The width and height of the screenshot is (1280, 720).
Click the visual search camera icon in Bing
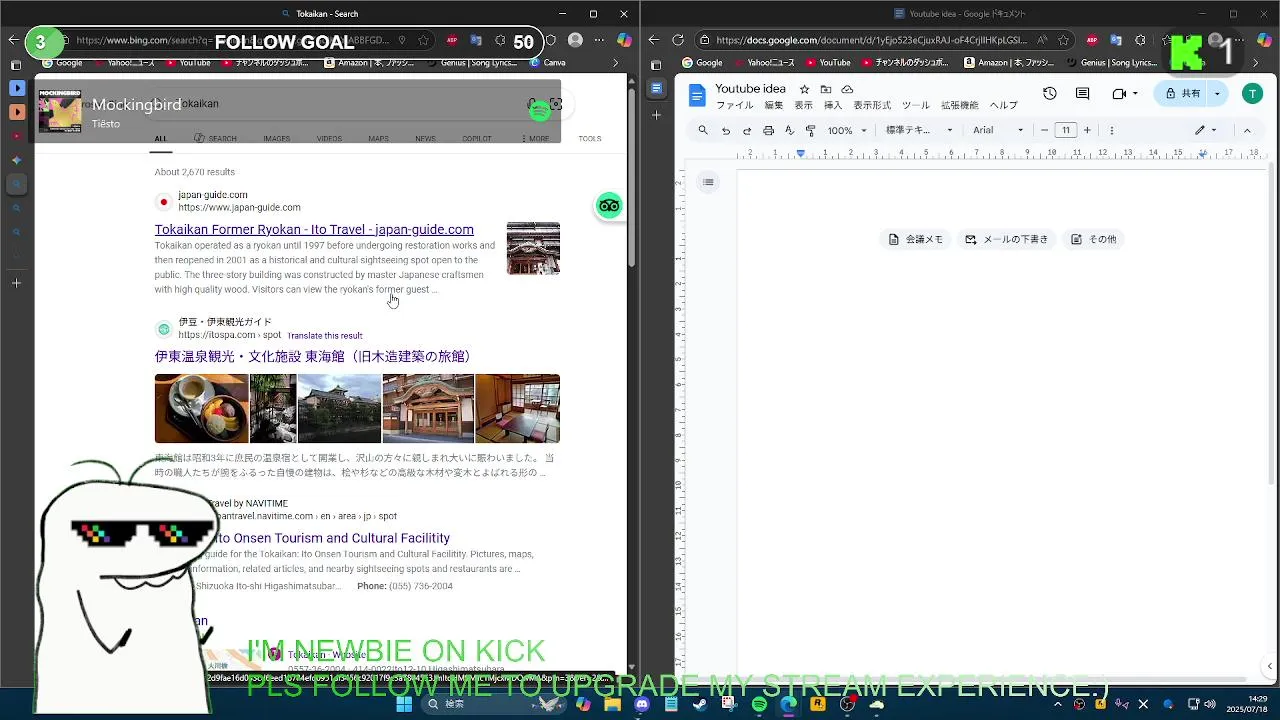556,104
